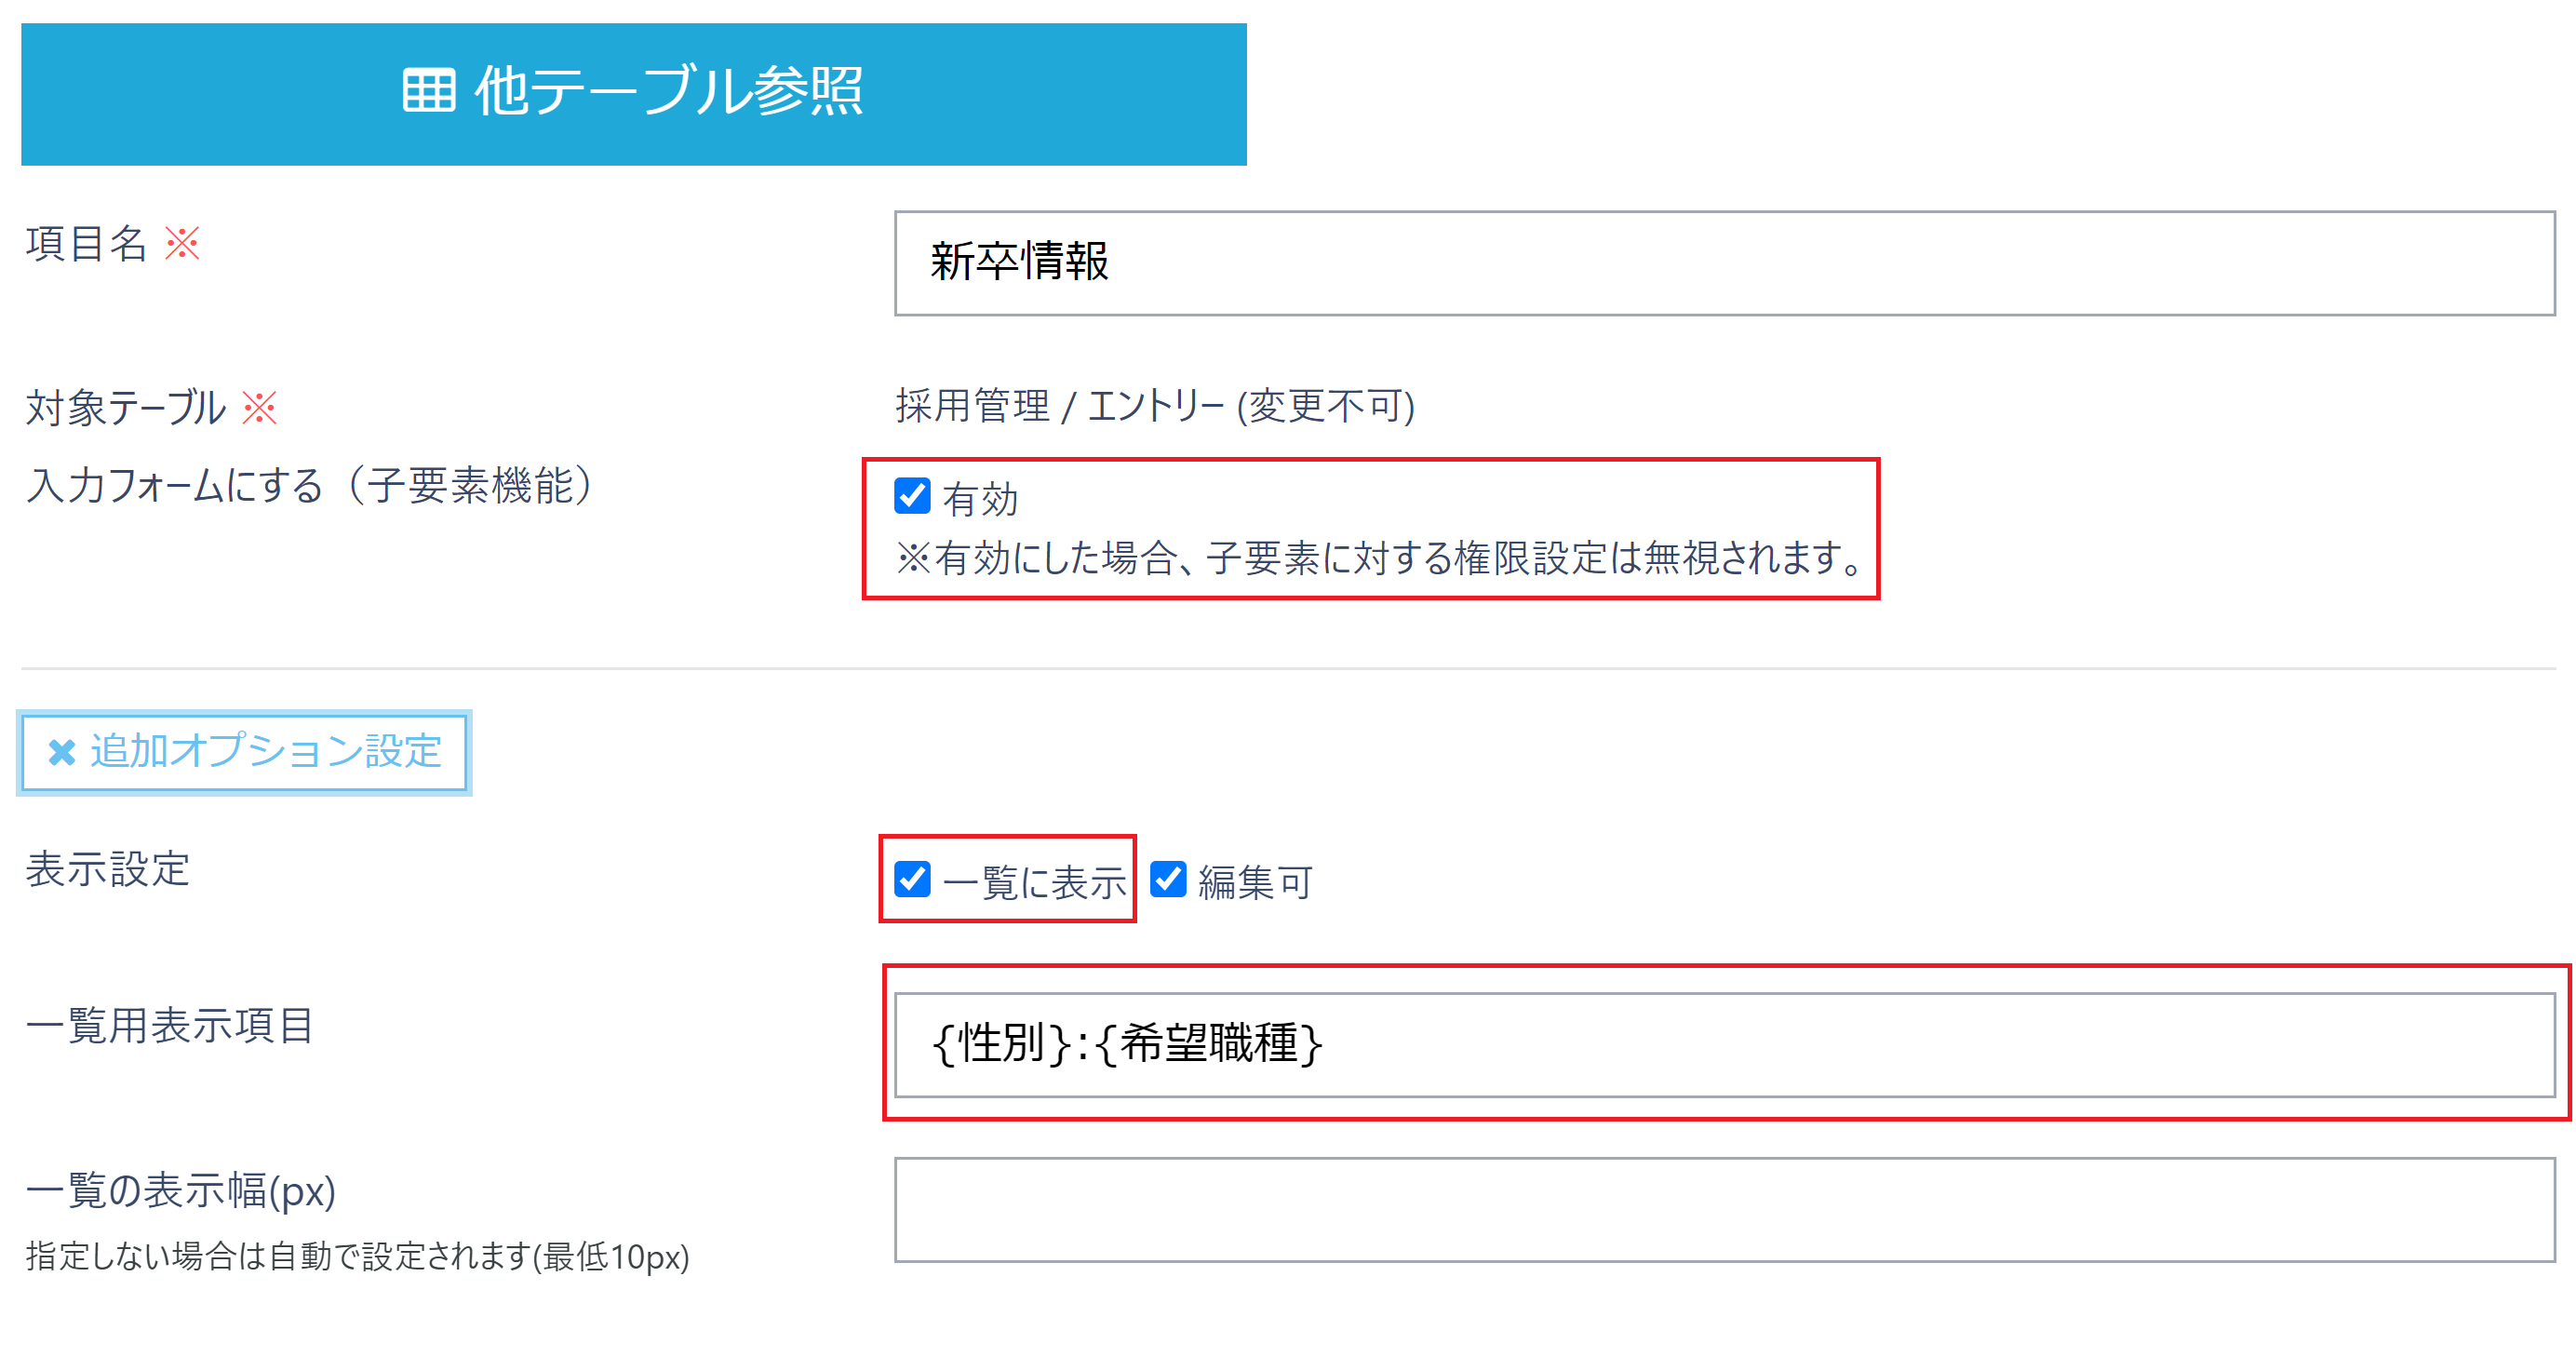Click the red ※ mark beside 対象テーブル
Viewport: 2576px width, 1357px height.
[x=260, y=407]
